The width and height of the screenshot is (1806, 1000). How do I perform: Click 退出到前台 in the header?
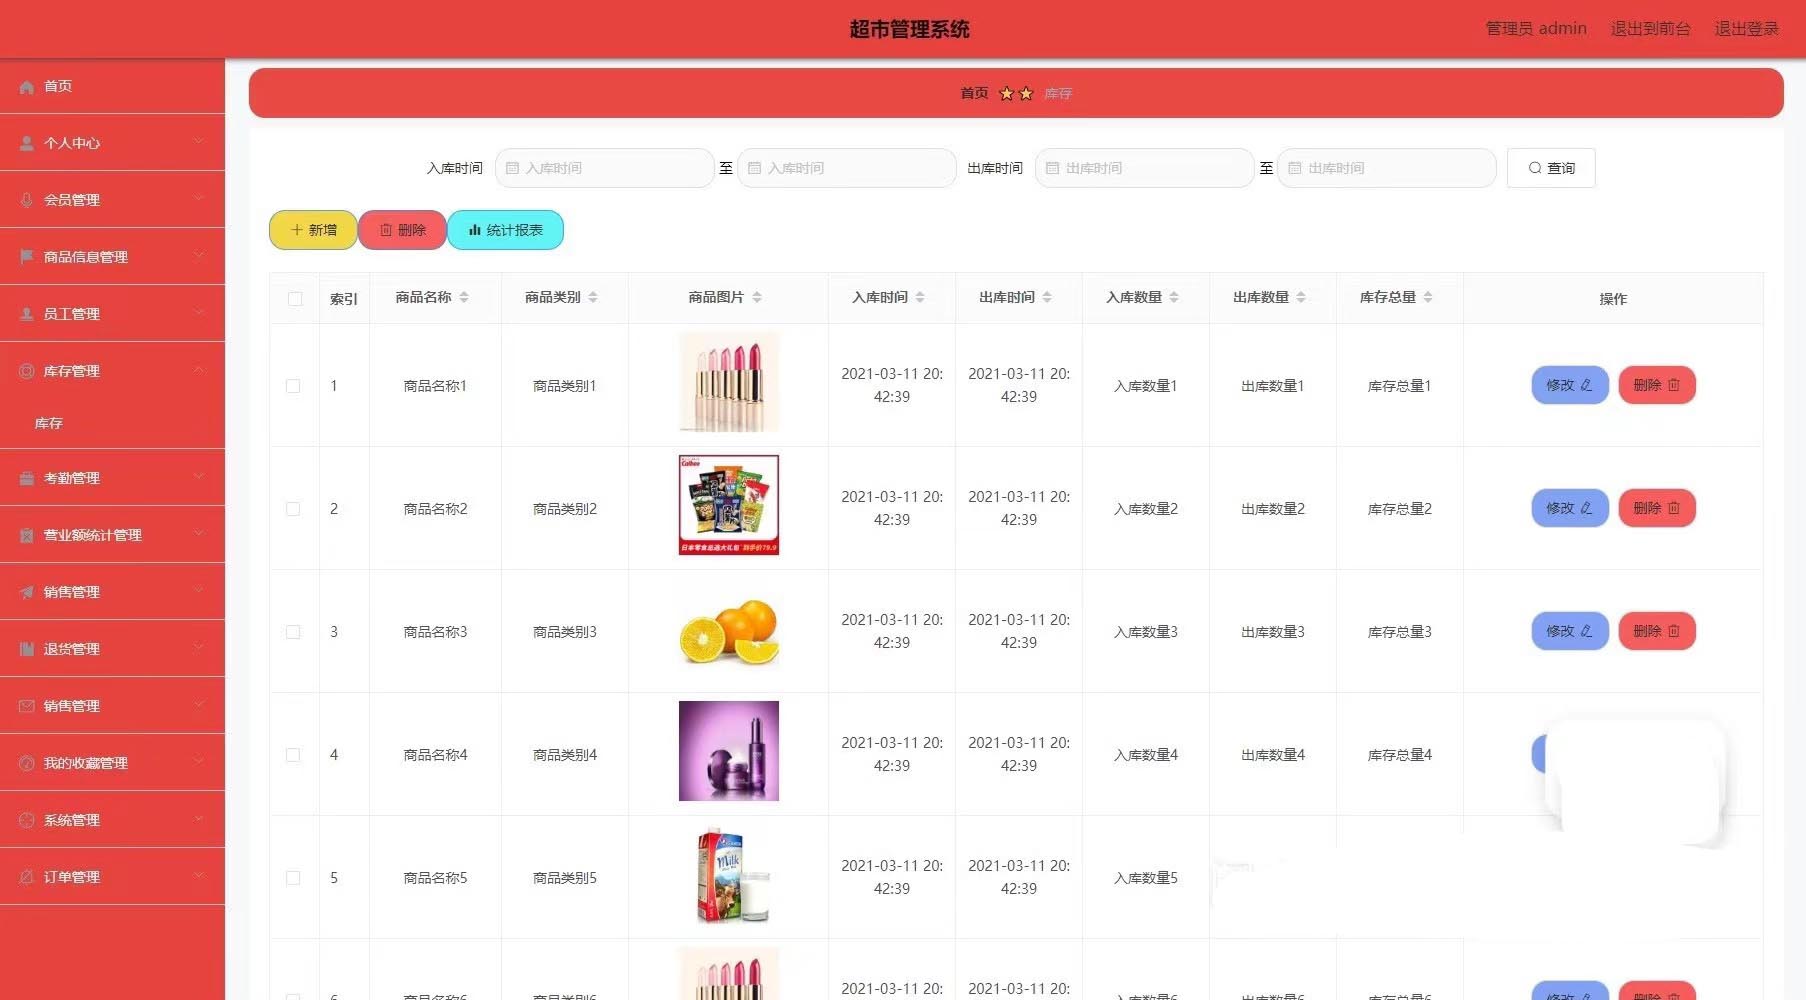click(1650, 28)
